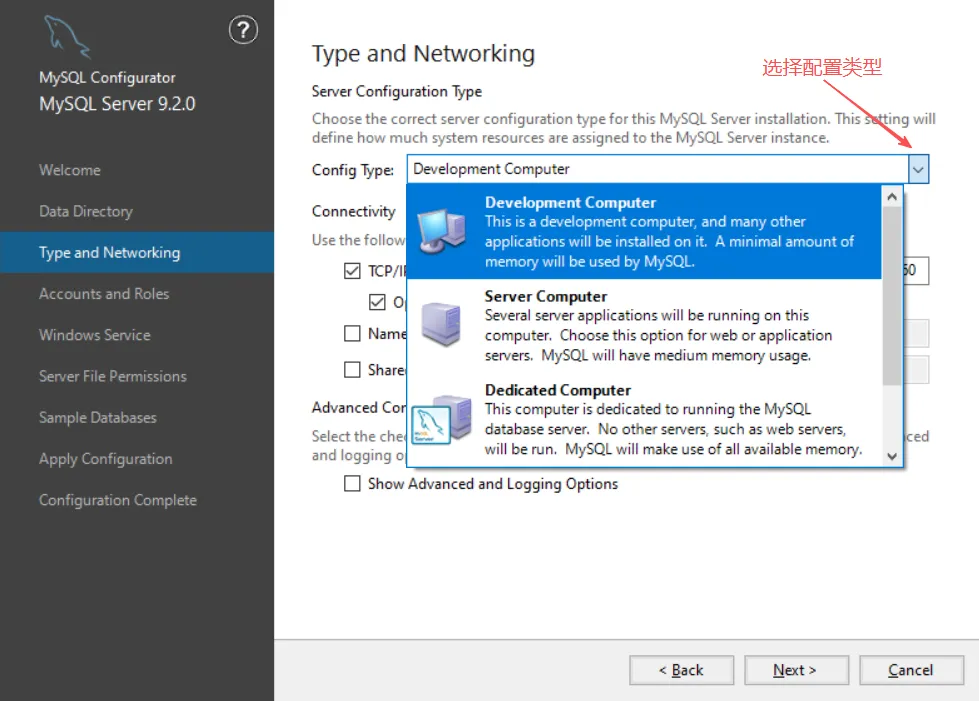Open Apply Configuration step

(x=106, y=459)
